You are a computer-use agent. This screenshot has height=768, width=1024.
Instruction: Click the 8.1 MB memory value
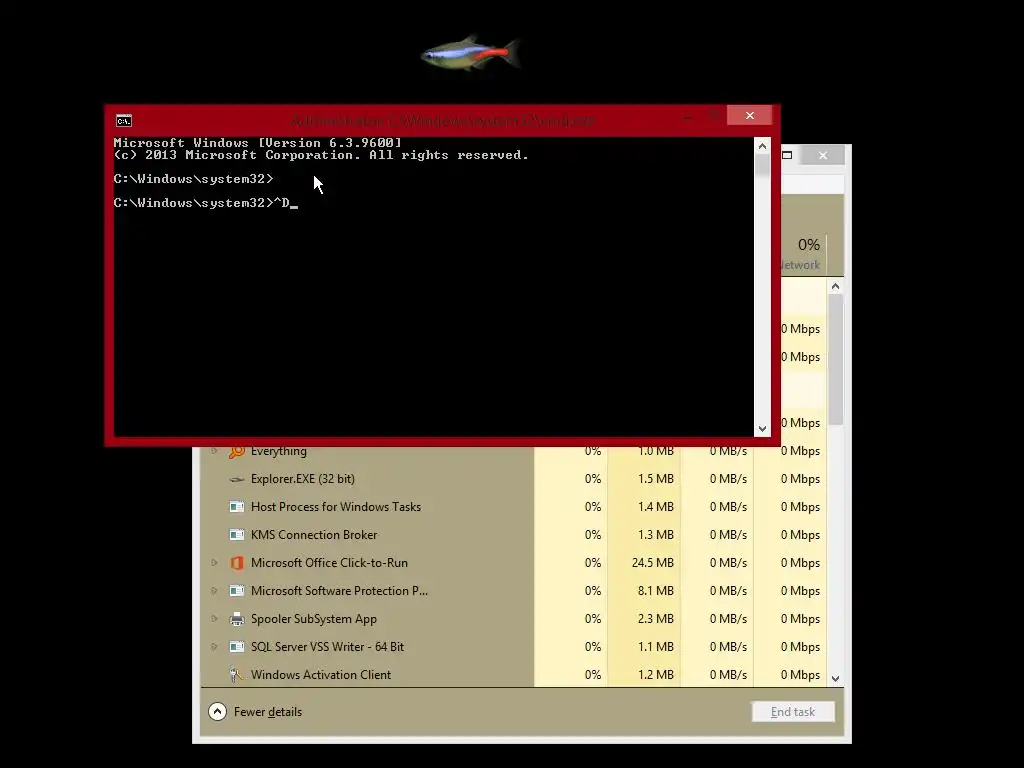[x=656, y=591]
